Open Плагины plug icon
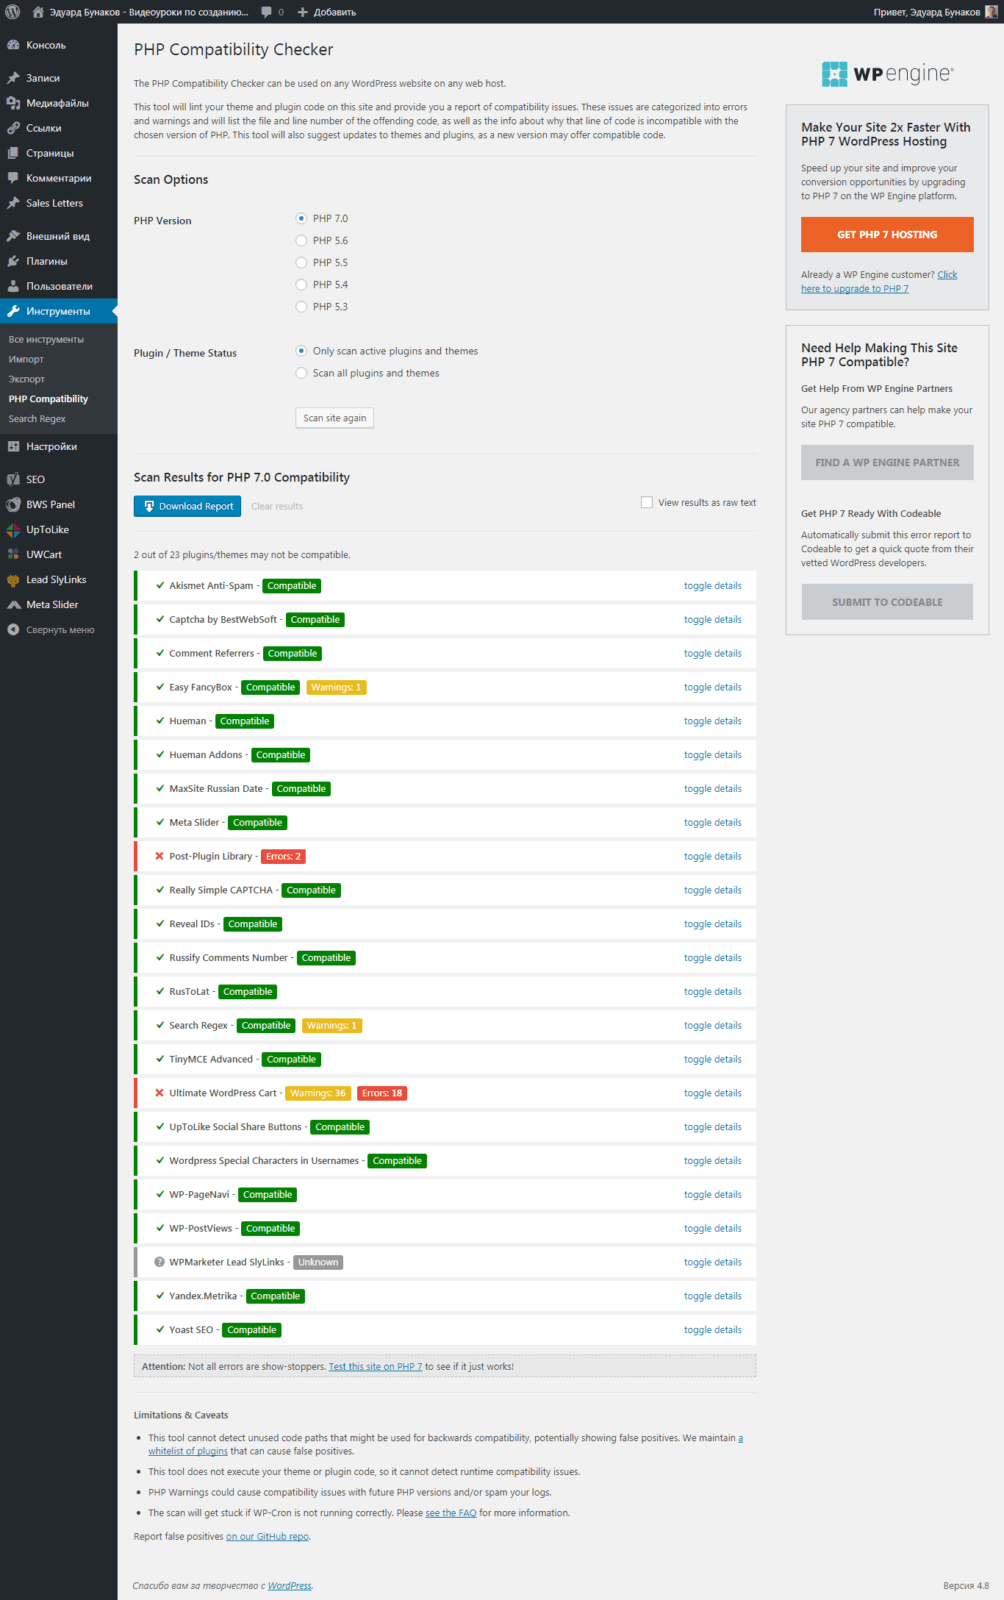The height and width of the screenshot is (1600, 1004). 13,261
